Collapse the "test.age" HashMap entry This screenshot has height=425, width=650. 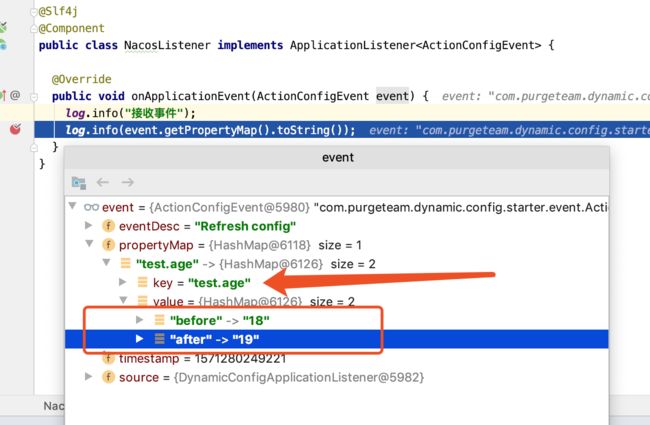(107, 262)
